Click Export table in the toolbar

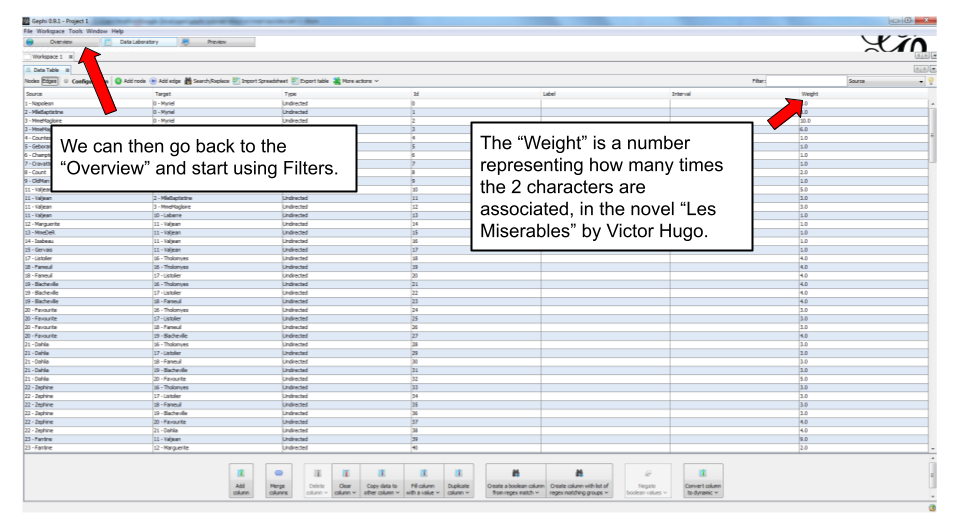[310, 81]
